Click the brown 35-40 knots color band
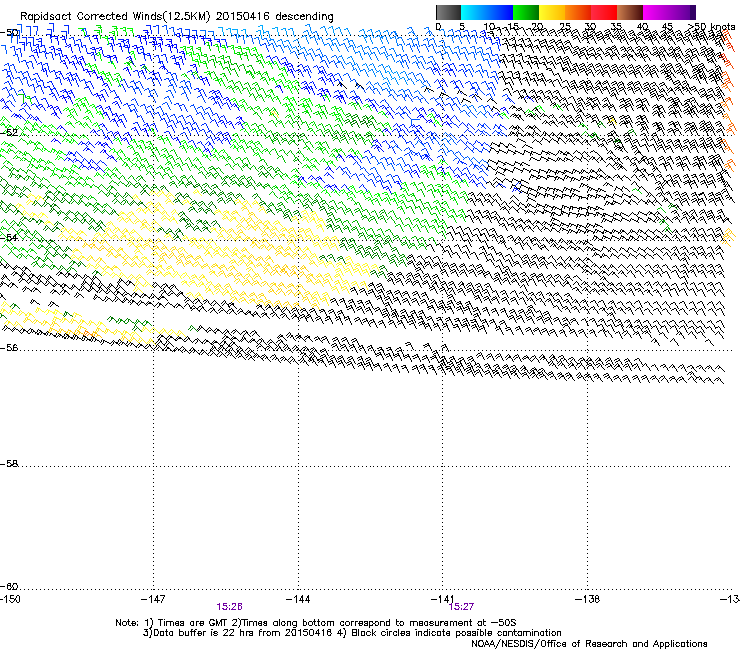This screenshot has width=740, height=650. coord(630,12)
